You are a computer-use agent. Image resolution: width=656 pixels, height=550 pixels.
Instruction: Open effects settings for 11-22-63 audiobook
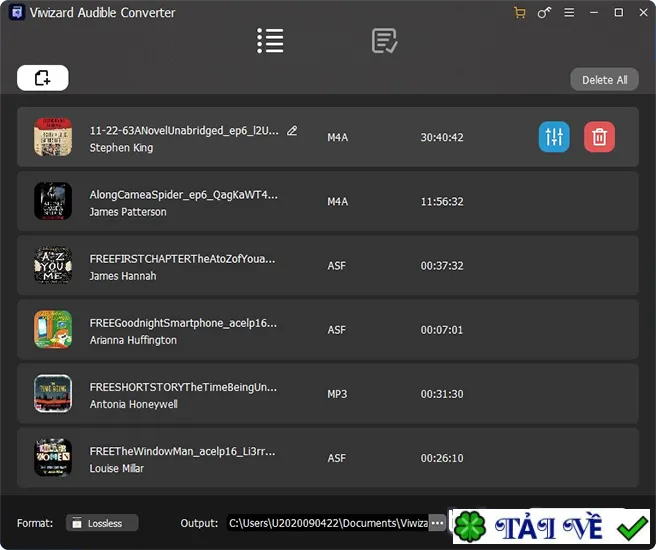pos(554,137)
